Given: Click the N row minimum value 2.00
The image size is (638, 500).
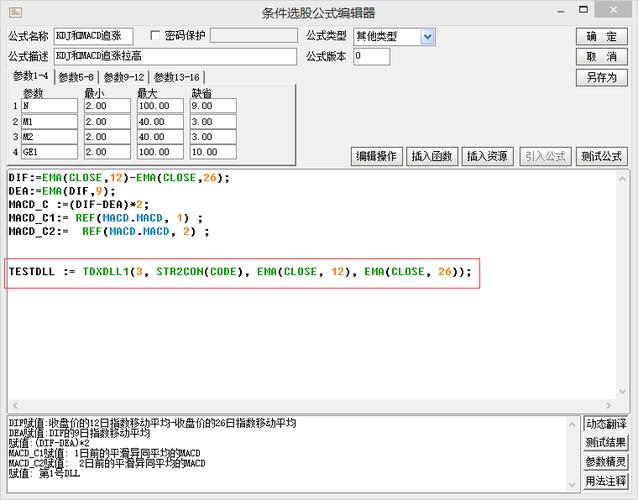Looking at the screenshot, I should [x=107, y=106].
